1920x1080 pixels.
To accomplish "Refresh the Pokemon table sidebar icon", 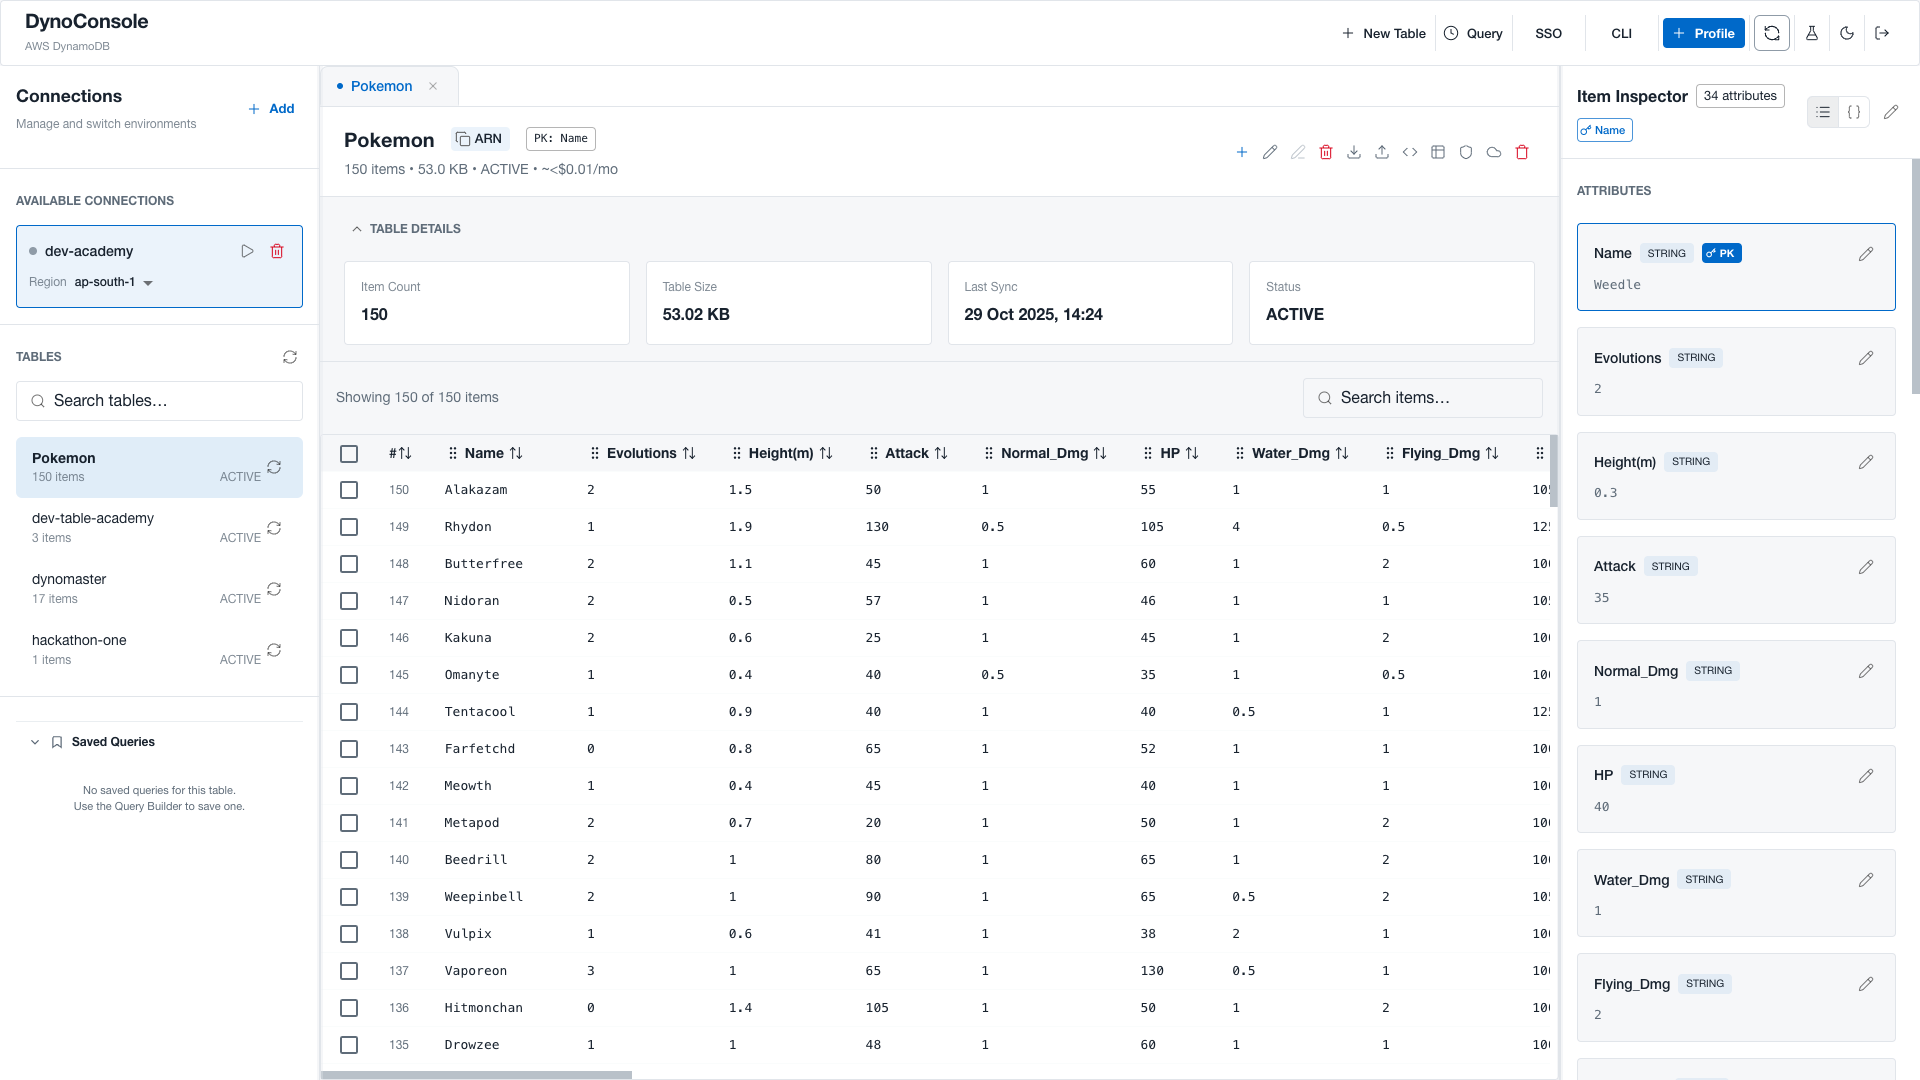I will pos(274,467).
